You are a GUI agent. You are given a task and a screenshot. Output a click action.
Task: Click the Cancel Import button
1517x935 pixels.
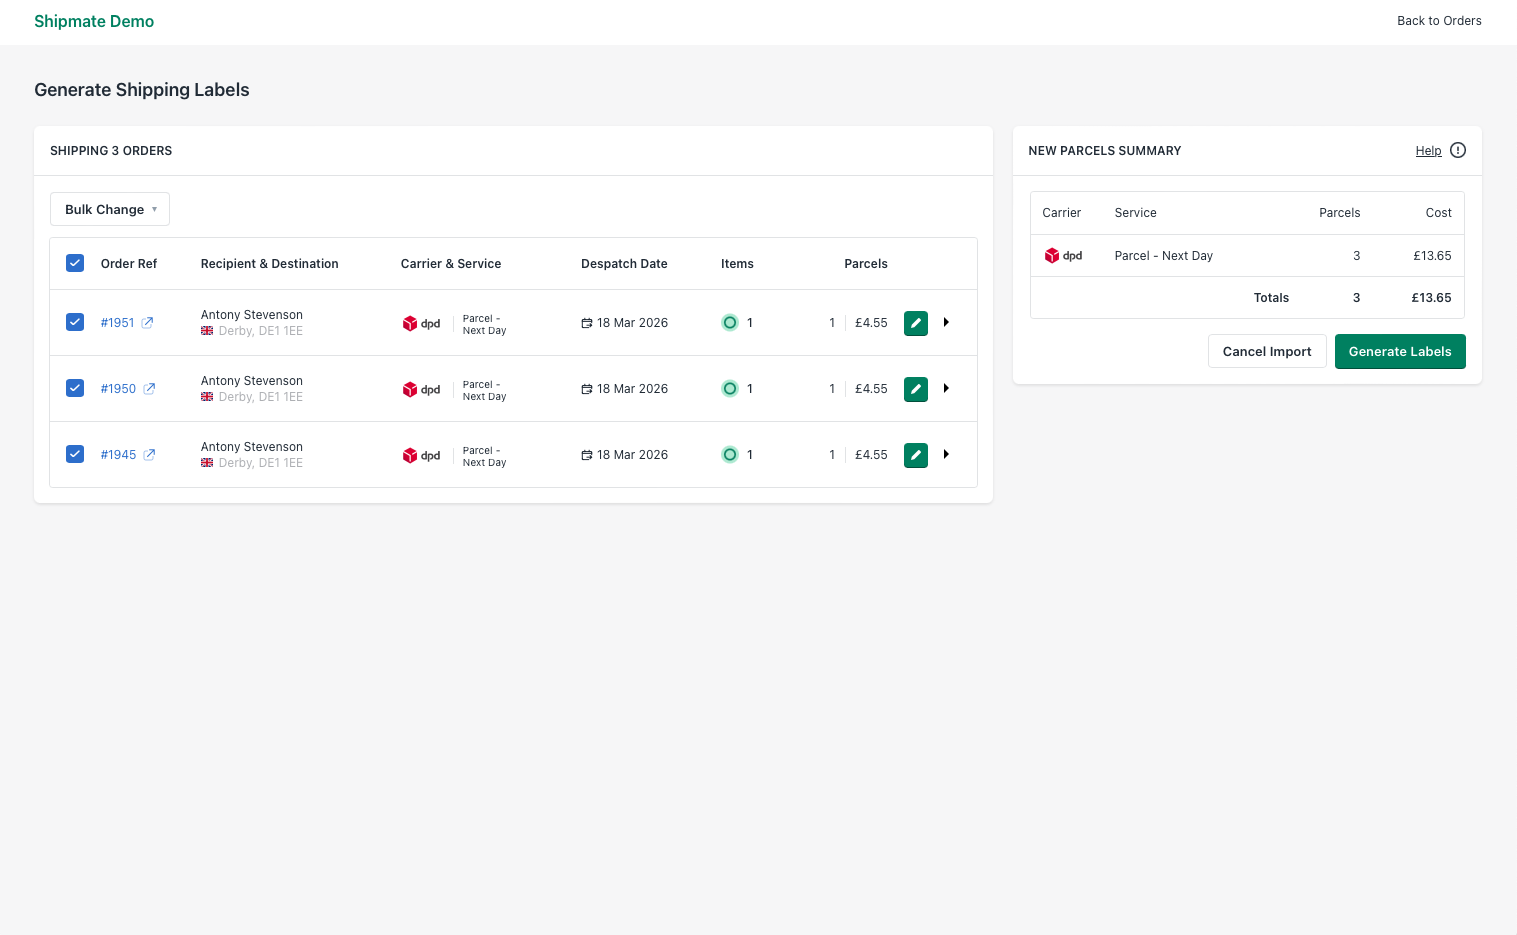coord(1267,351)
